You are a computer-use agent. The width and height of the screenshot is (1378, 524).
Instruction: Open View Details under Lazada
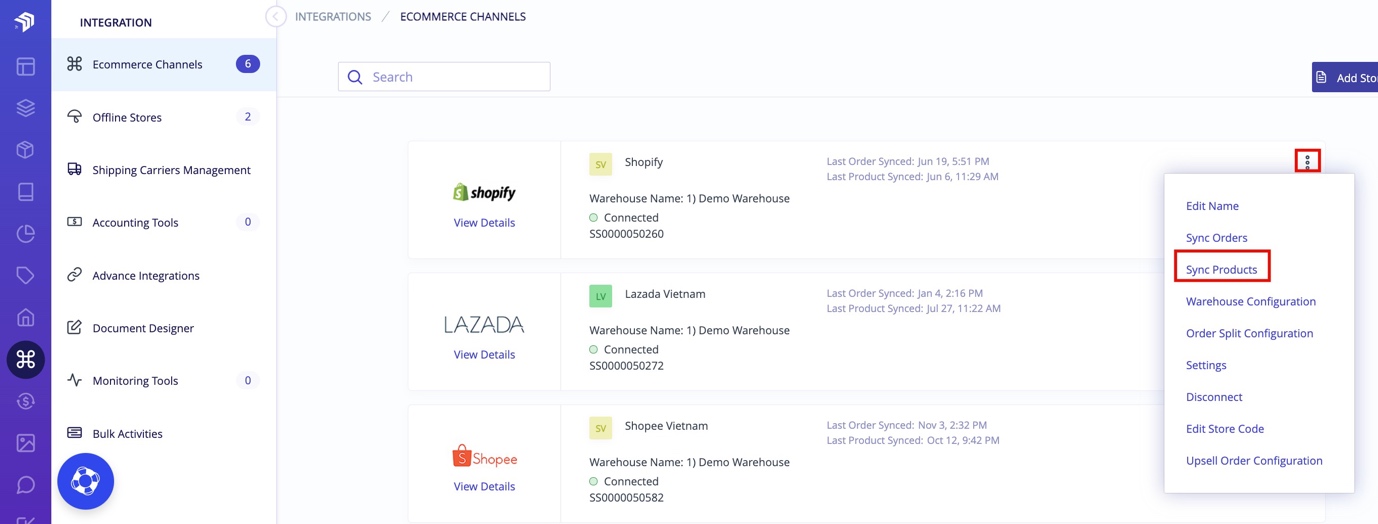(484, 355)
